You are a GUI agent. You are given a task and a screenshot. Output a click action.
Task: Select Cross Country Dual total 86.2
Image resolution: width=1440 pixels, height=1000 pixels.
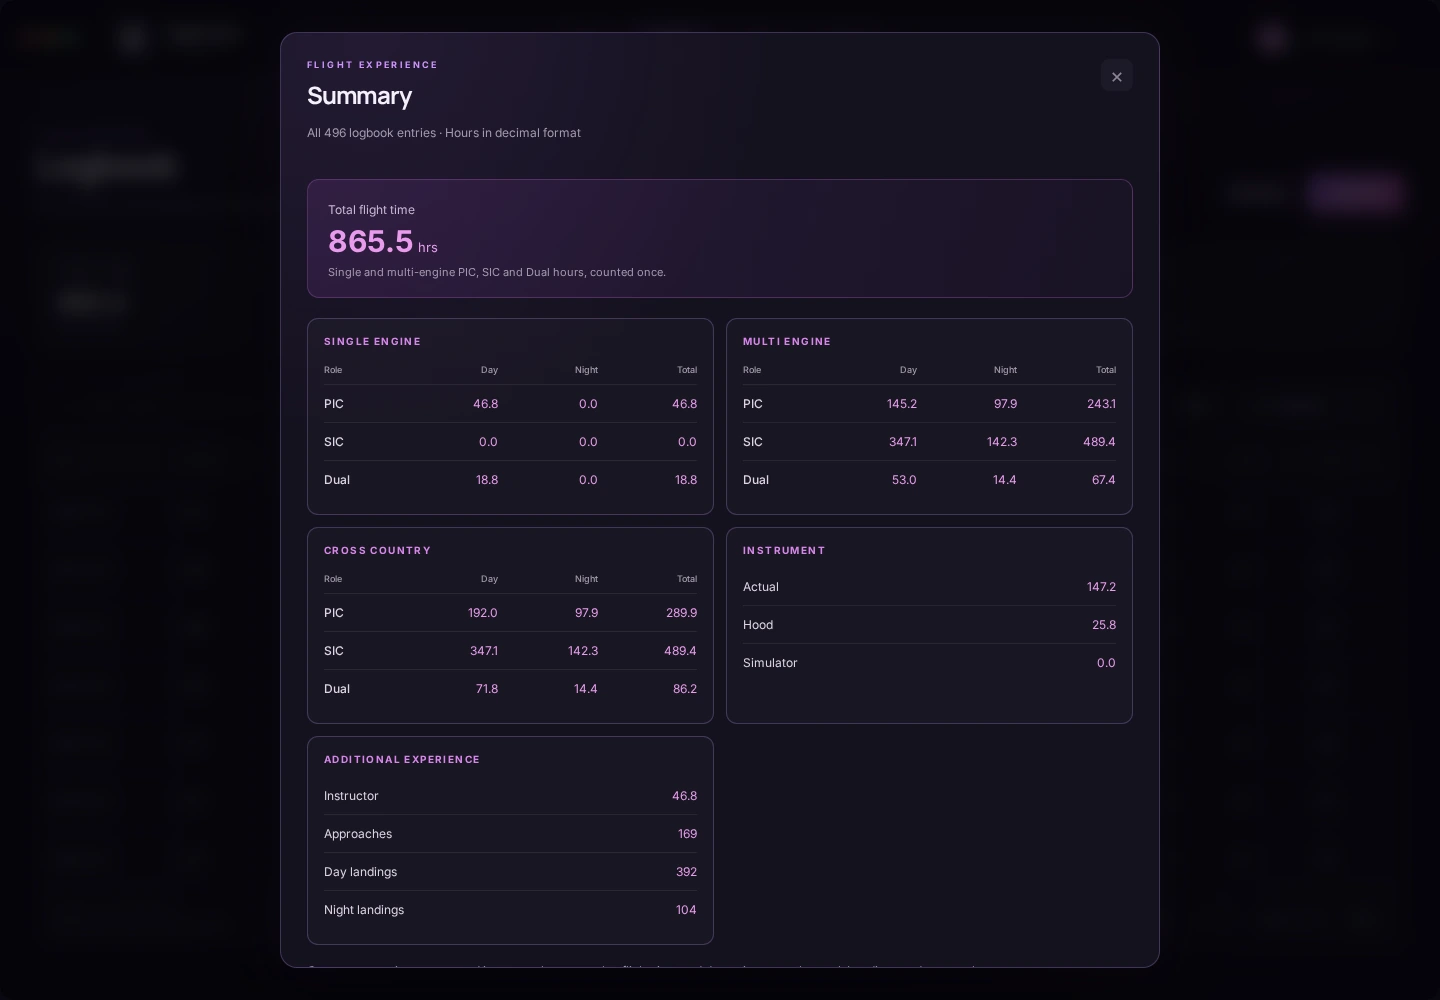(x=685, y=689)
